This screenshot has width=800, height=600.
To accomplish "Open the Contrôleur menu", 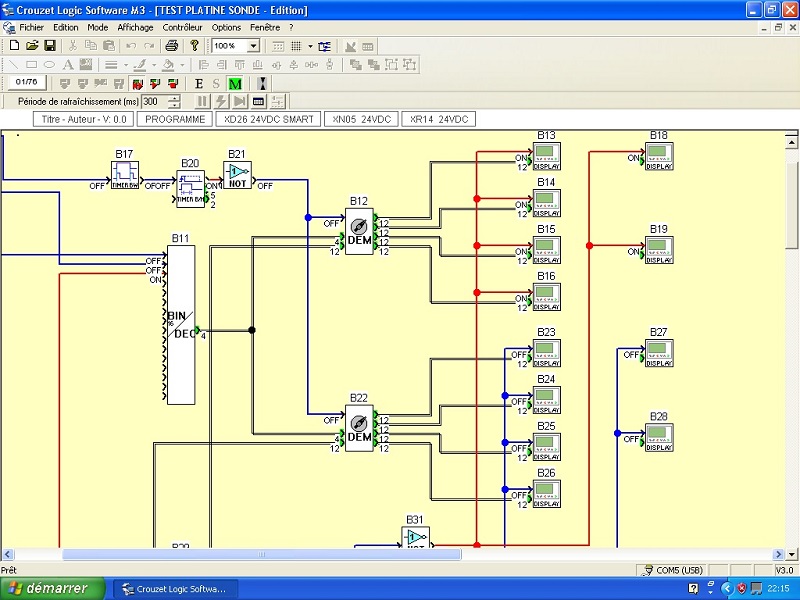I will (182, 27).
